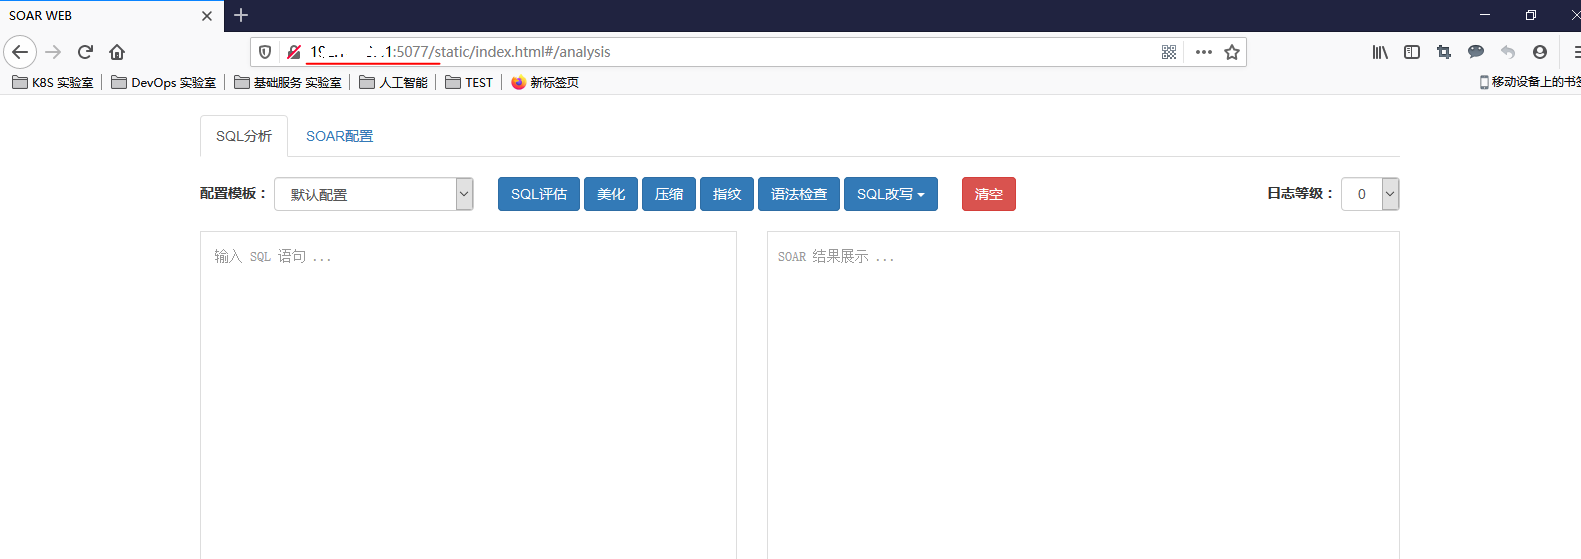Reload the page with refresh icon
Screen dimensions: 1581x559
click(85, 52)
